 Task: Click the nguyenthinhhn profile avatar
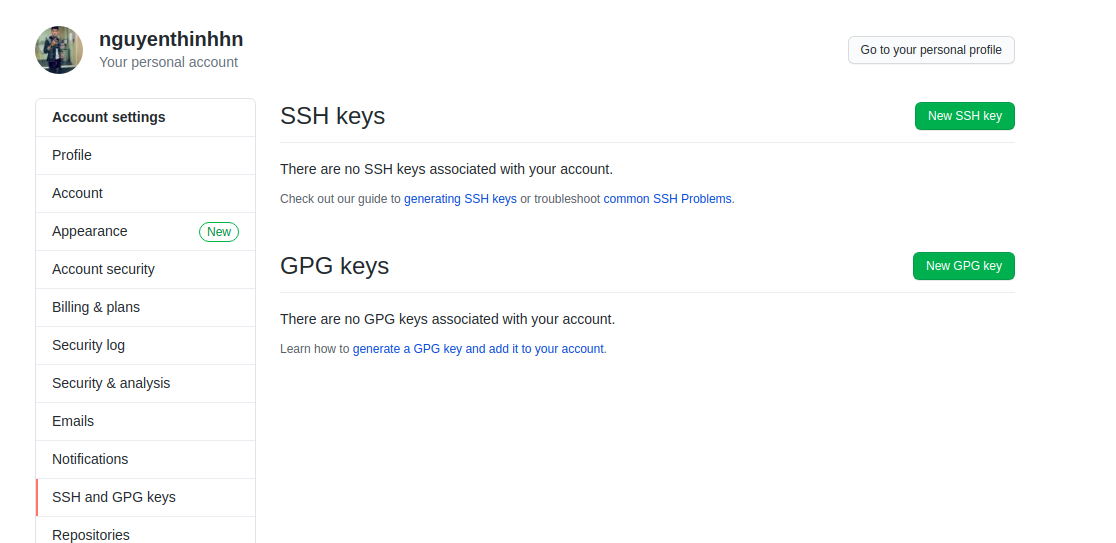(x=59, y=50)
